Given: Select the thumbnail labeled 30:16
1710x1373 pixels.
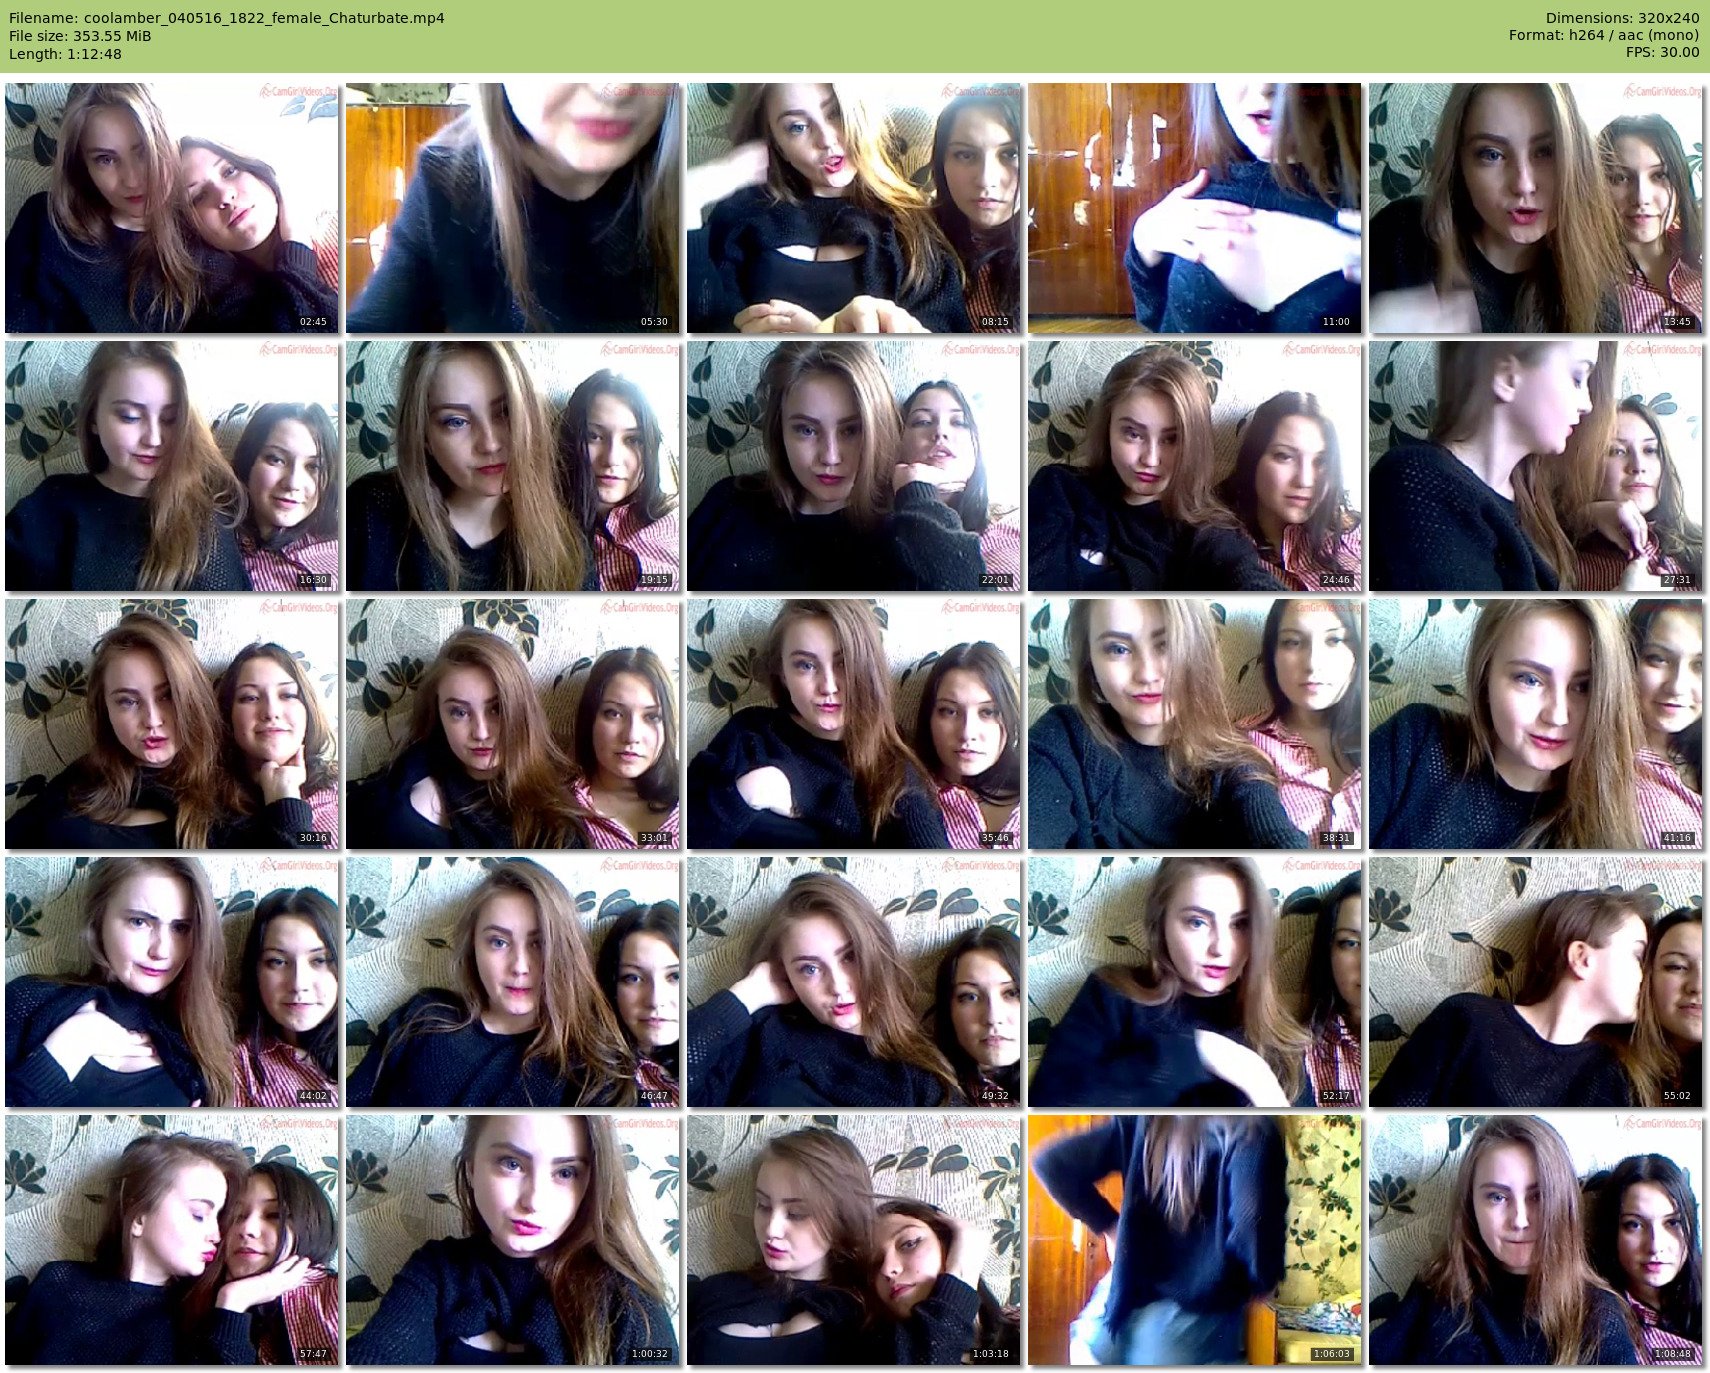Looking at the screenshot, I should point(172,724).
